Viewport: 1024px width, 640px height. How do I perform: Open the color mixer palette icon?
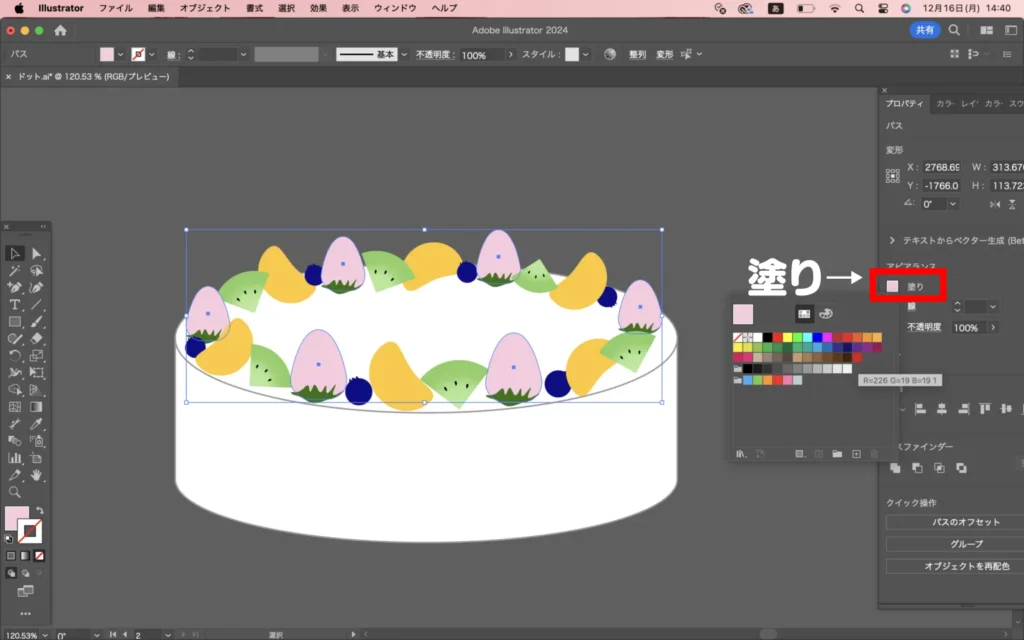click(826, 314)
